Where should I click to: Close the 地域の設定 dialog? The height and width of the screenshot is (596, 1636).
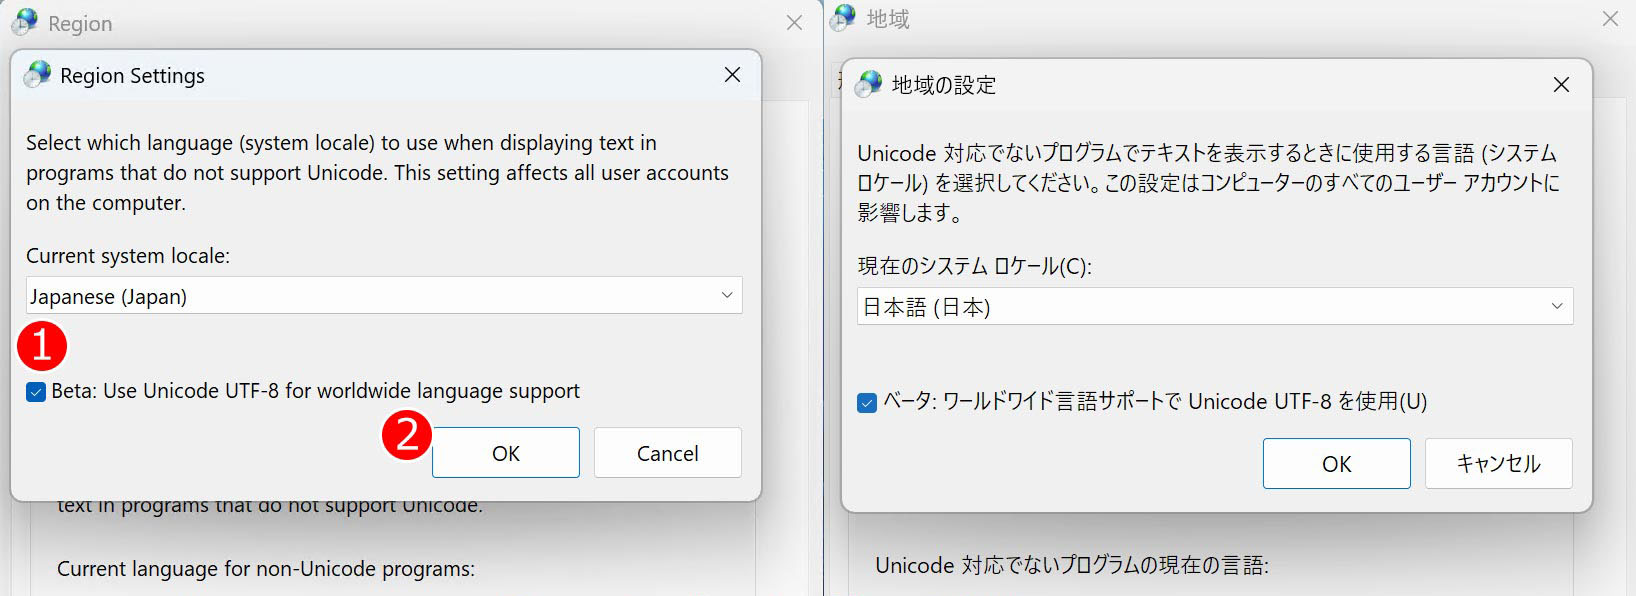click(1561, 84)
